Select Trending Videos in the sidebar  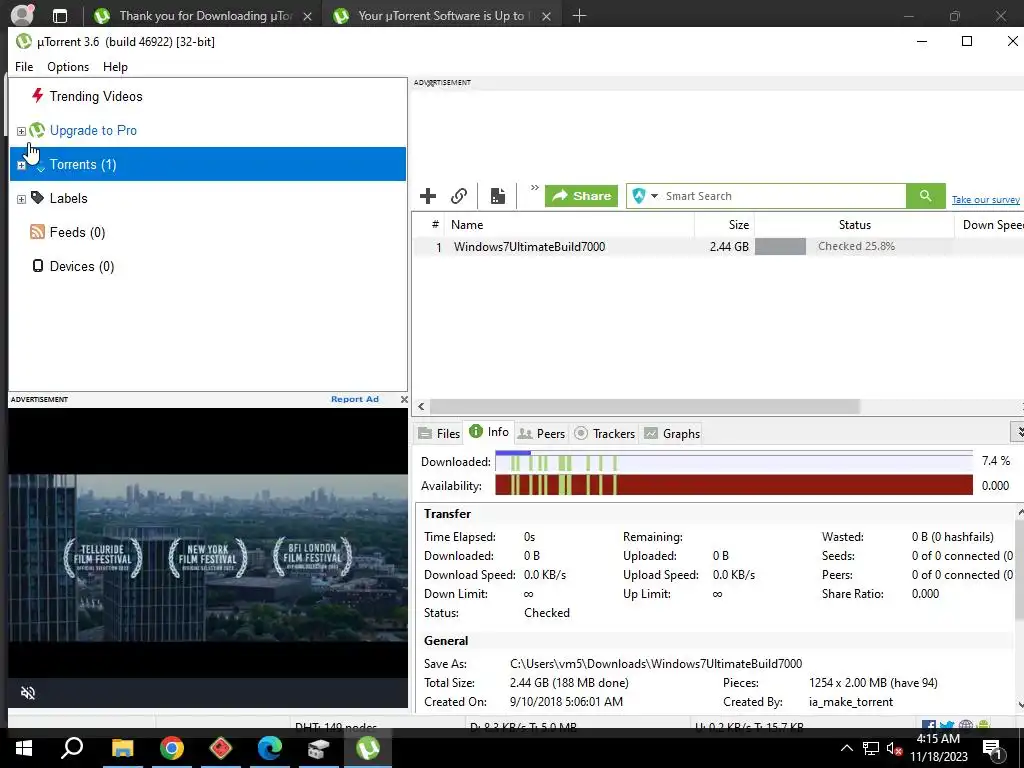point(96,97)
